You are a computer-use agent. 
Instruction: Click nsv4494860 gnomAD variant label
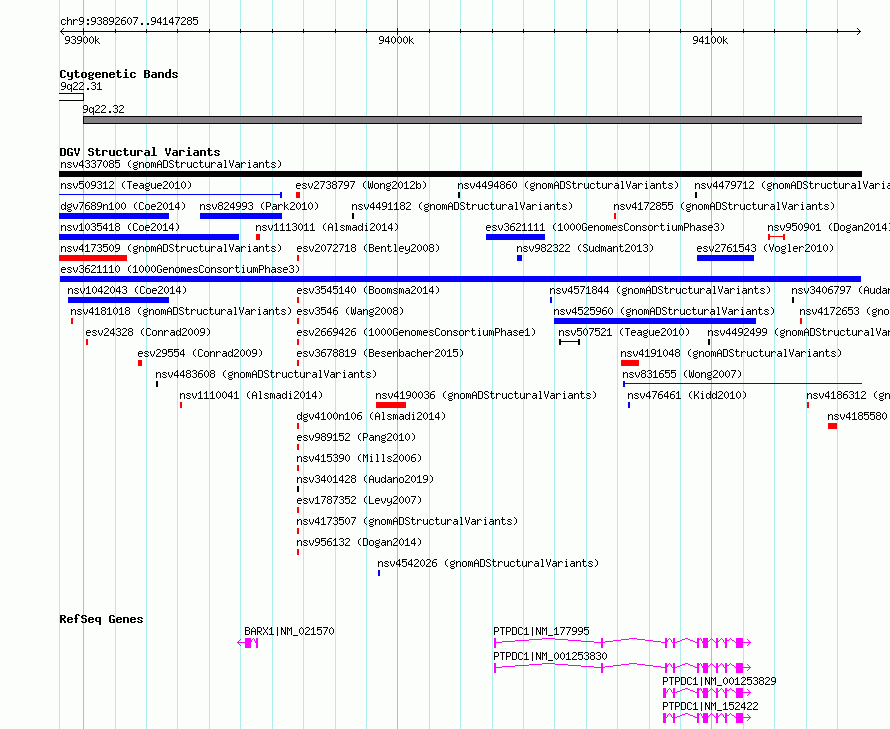tap(568, 186)
